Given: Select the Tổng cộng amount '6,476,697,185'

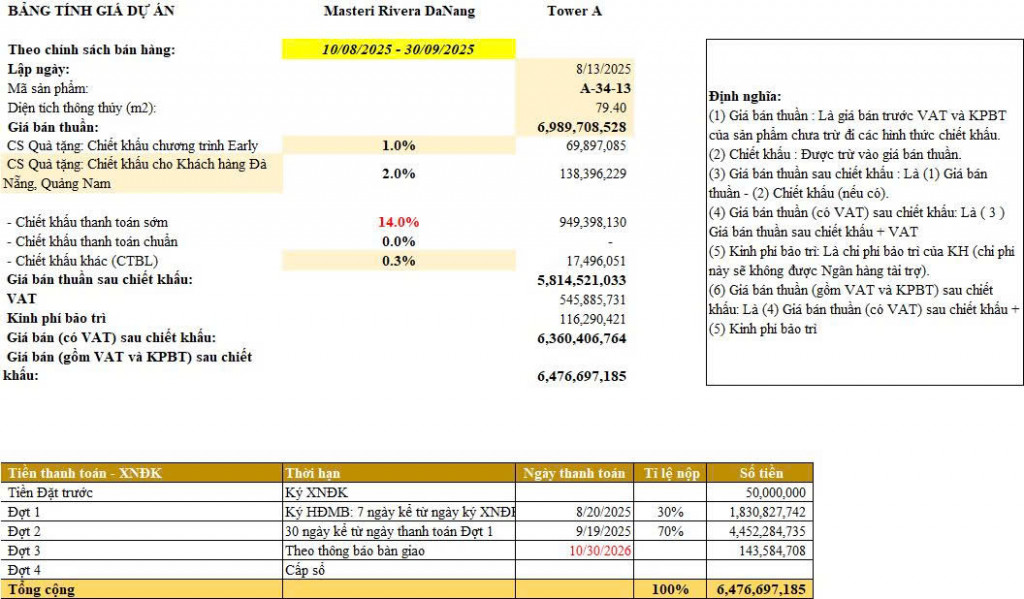Looking at the screenshot, I should point(761,589).
